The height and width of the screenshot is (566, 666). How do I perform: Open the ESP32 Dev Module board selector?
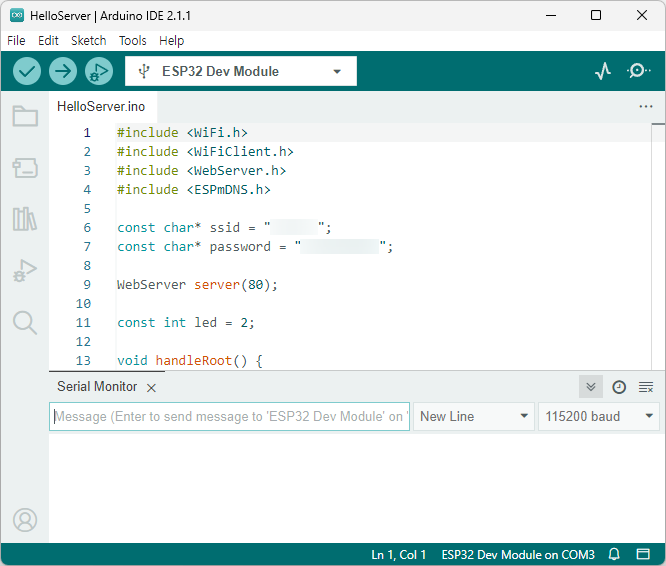[x=241, y=71]
